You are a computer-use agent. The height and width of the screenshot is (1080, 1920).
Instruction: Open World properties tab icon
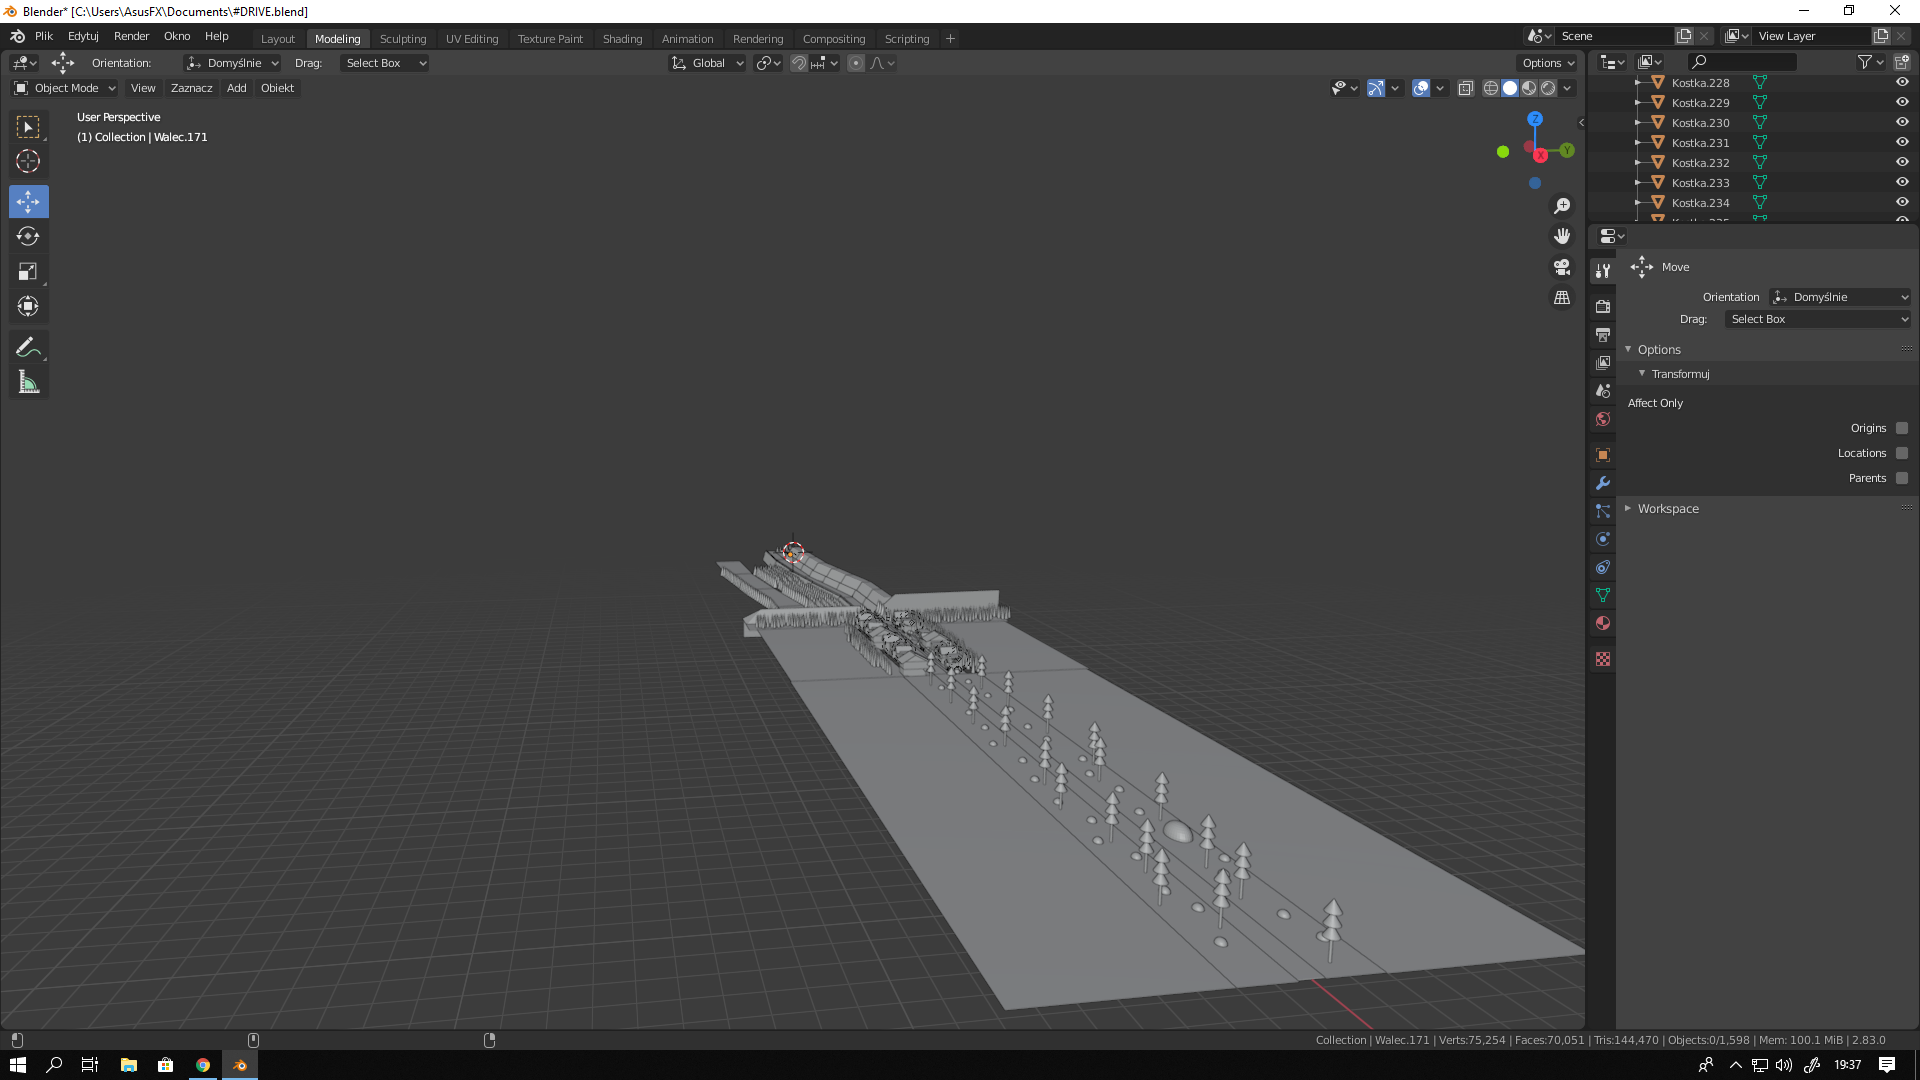1603,419
